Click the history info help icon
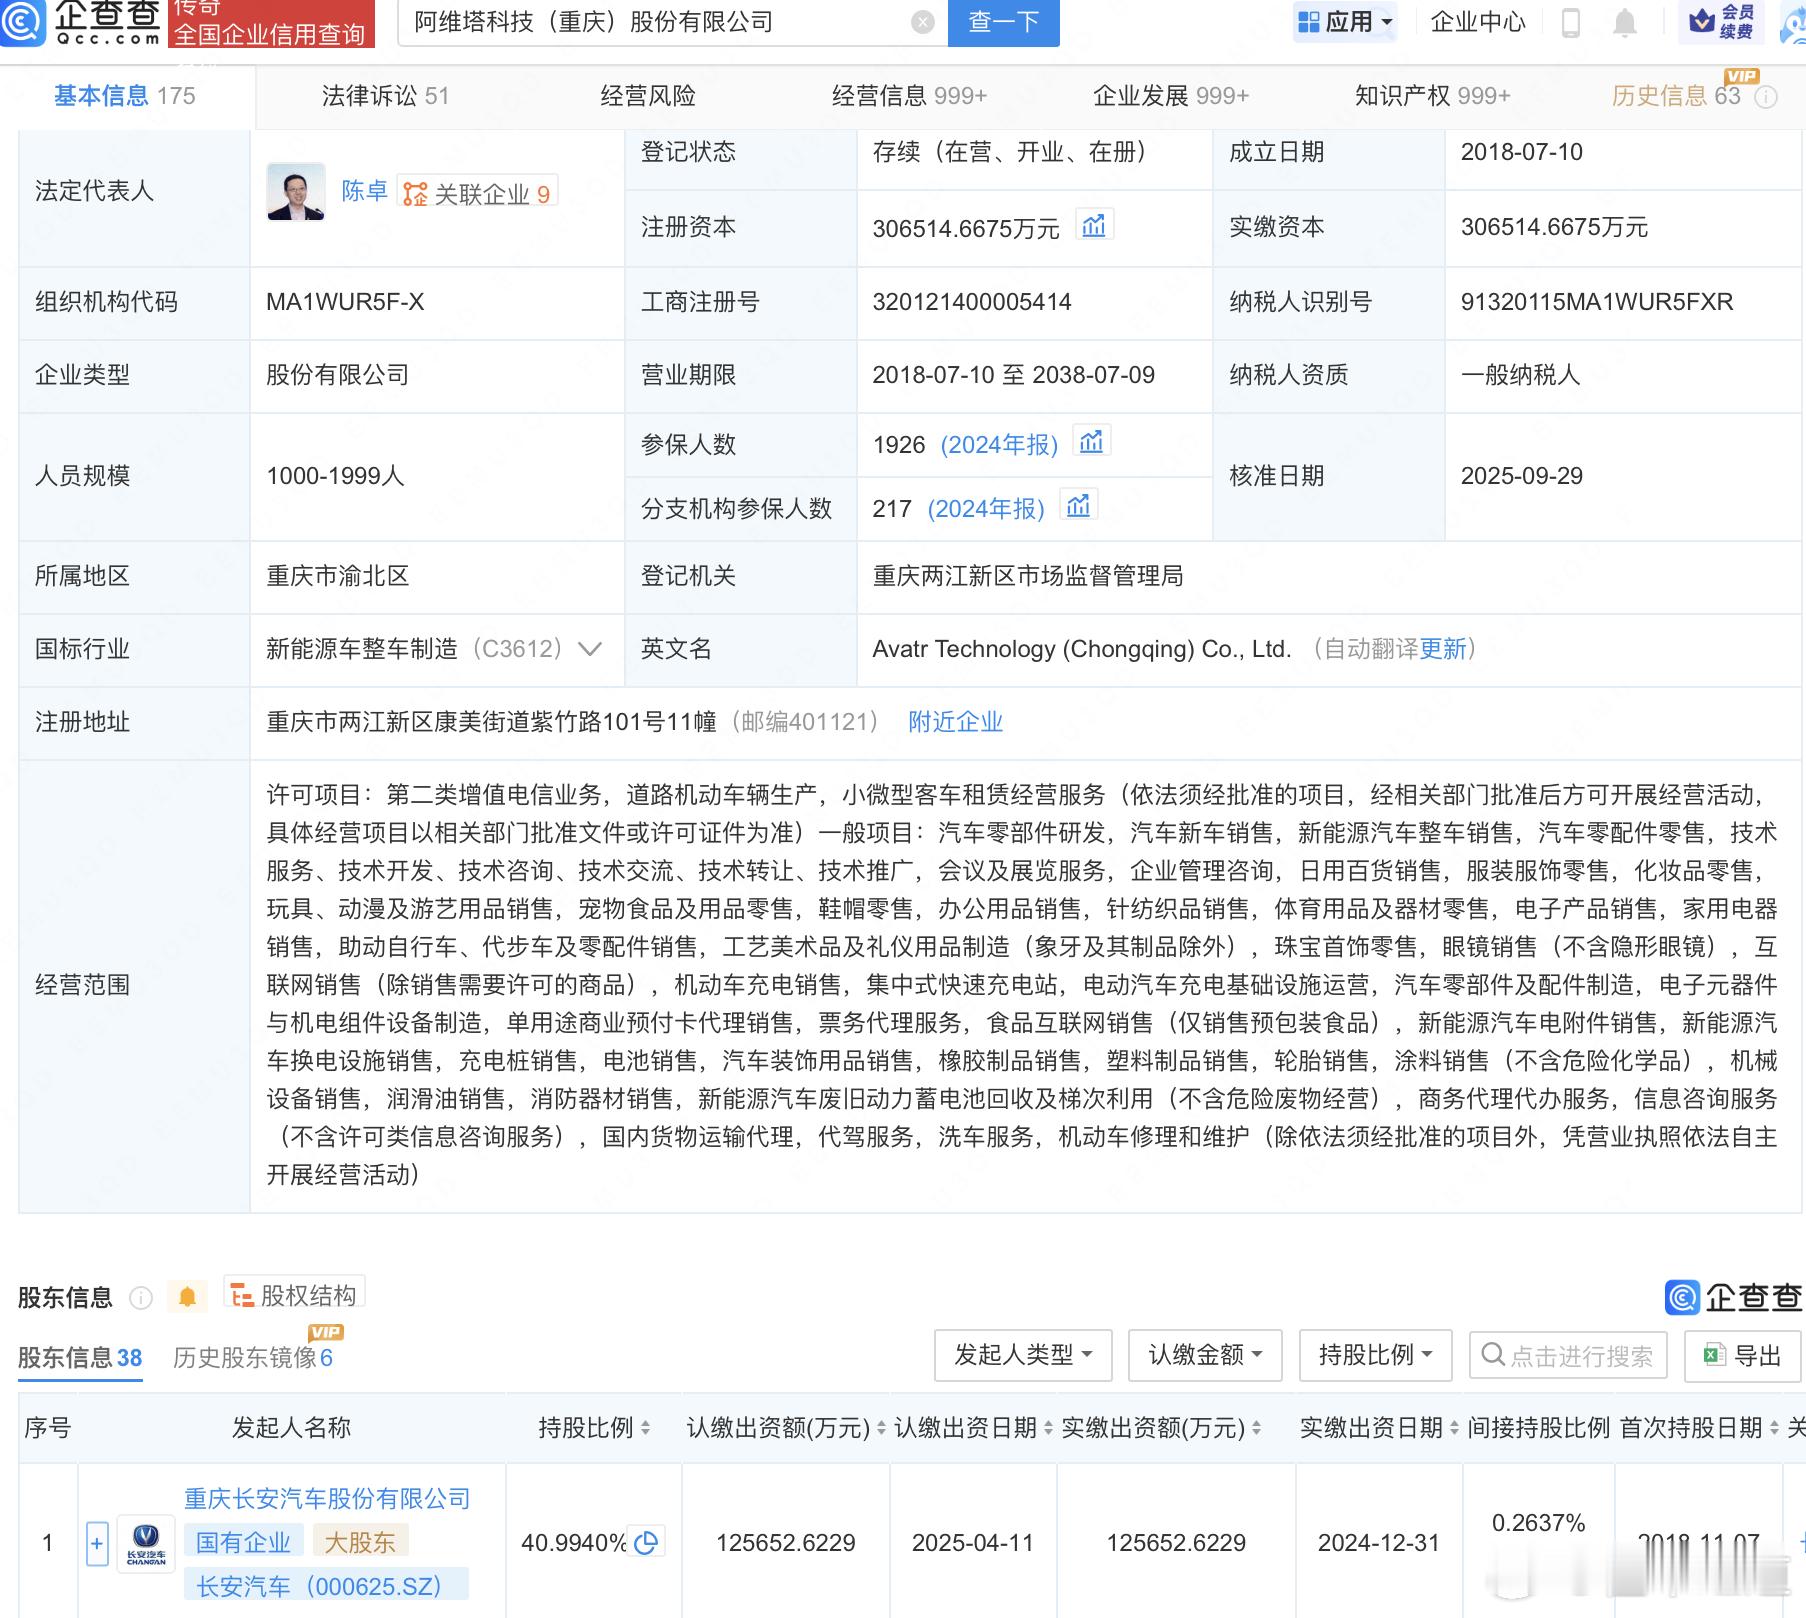 (1767, 97)
